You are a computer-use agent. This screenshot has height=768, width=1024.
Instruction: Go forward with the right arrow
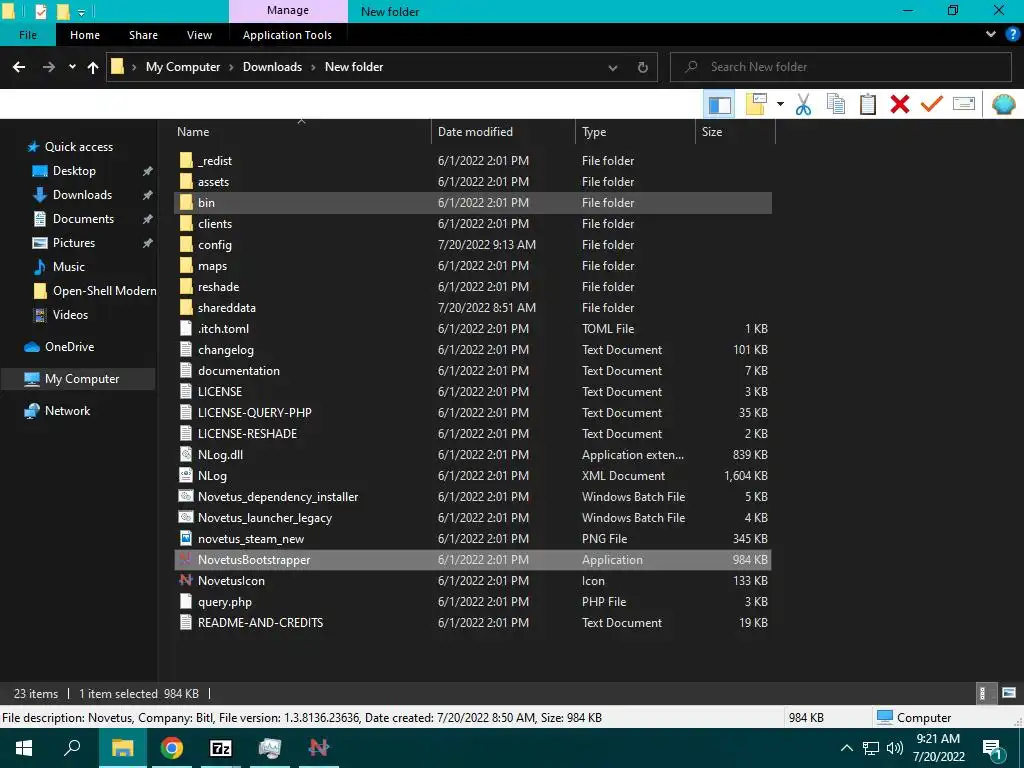[x=48, y=67]
